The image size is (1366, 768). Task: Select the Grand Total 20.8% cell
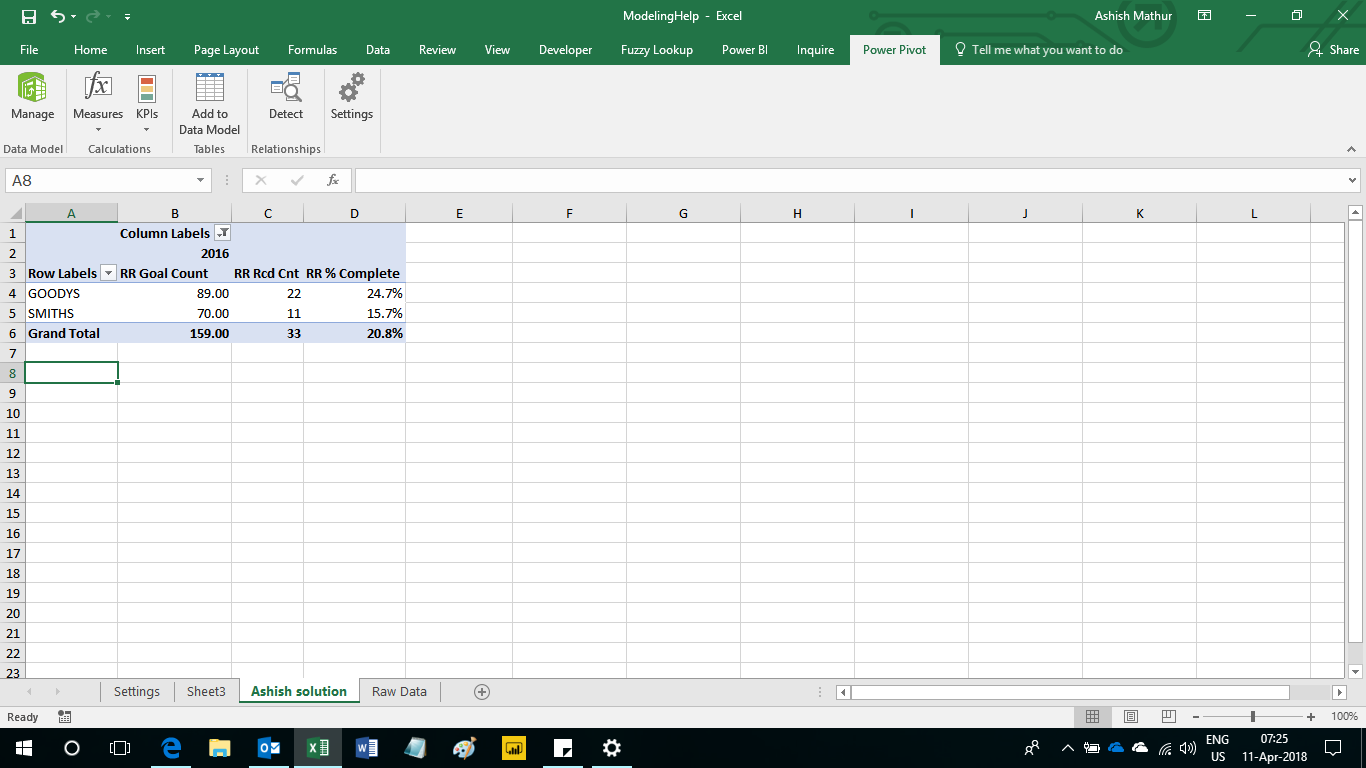(x=354, y=333)
